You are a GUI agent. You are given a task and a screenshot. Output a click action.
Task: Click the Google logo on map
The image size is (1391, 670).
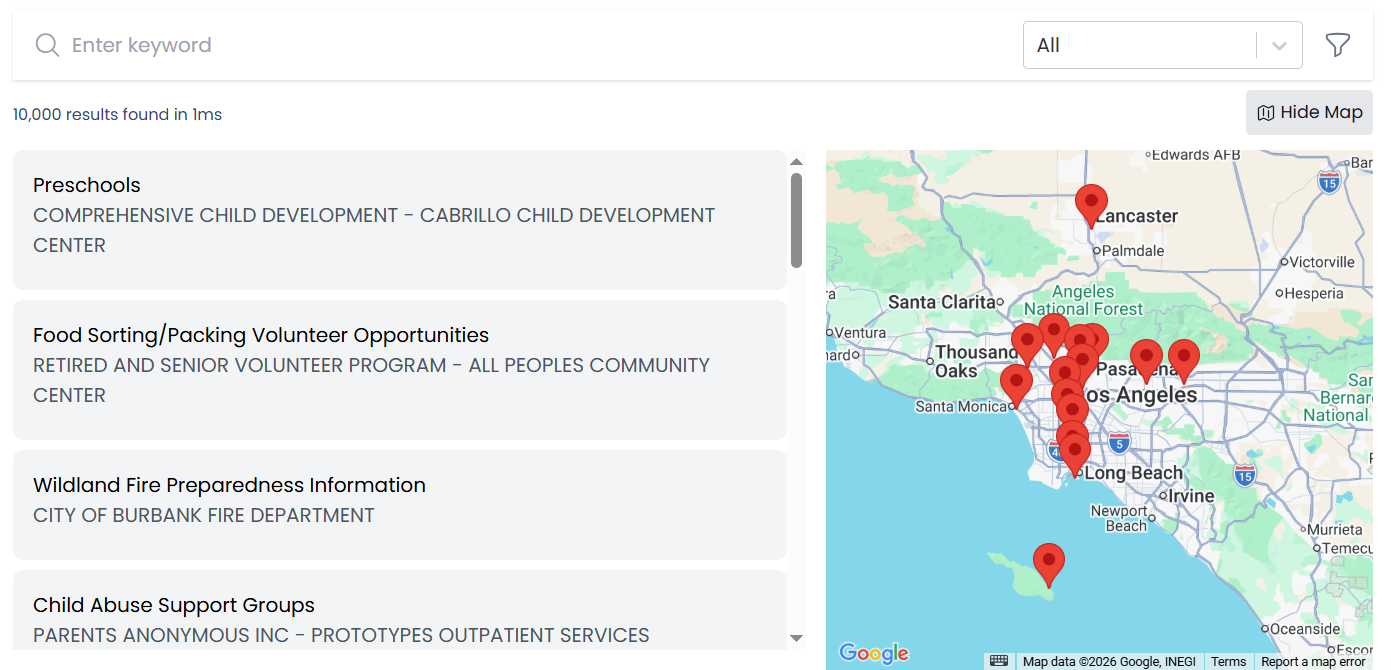(x=873, y=653)
